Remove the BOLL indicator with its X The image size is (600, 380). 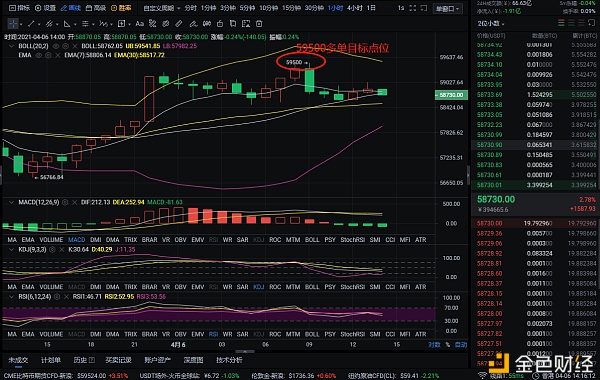[75, 46]
